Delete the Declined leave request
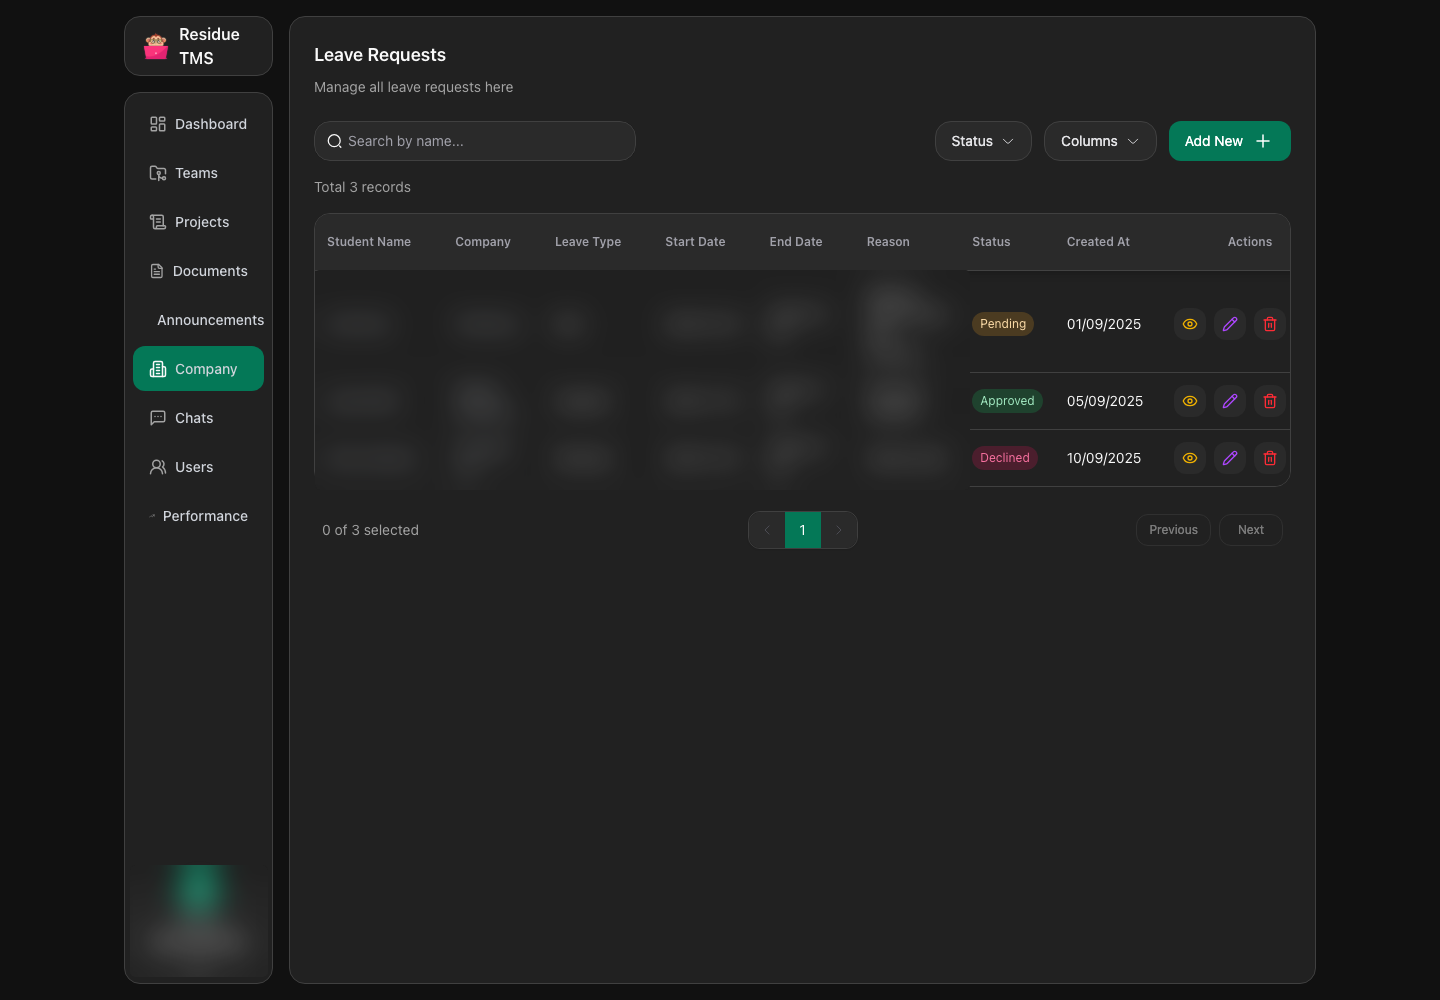 pos(1270,458)
